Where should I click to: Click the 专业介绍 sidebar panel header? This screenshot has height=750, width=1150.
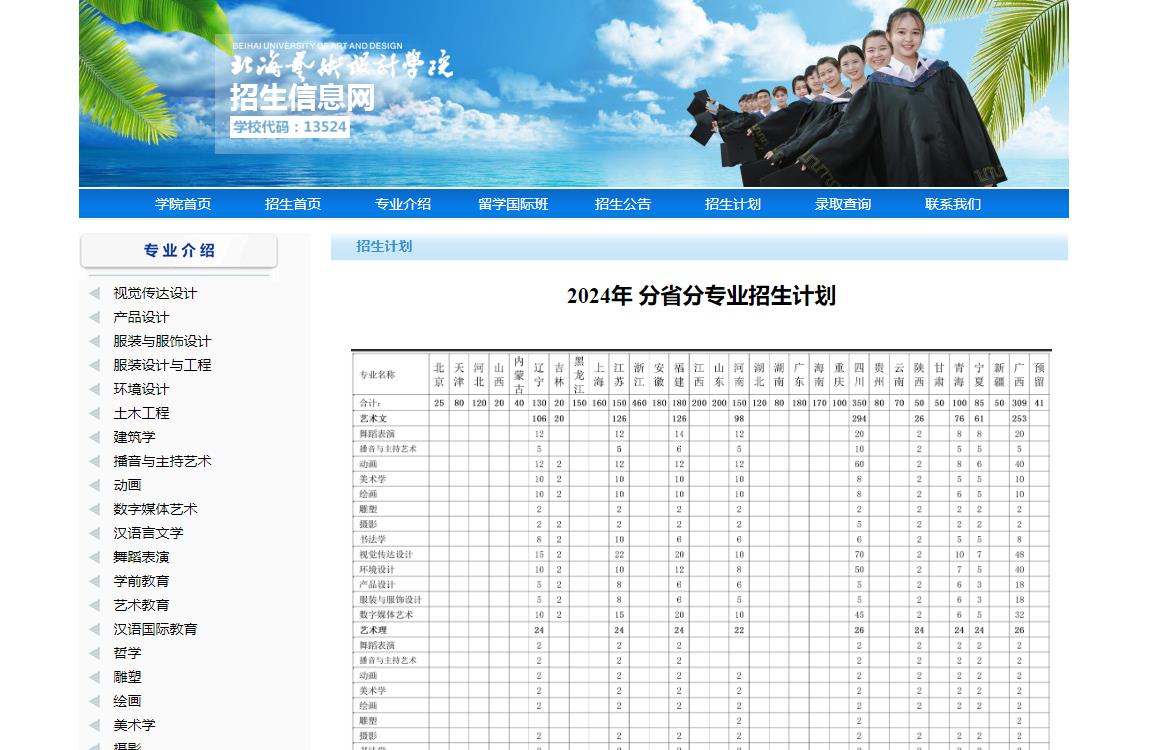tap(179, 251)
